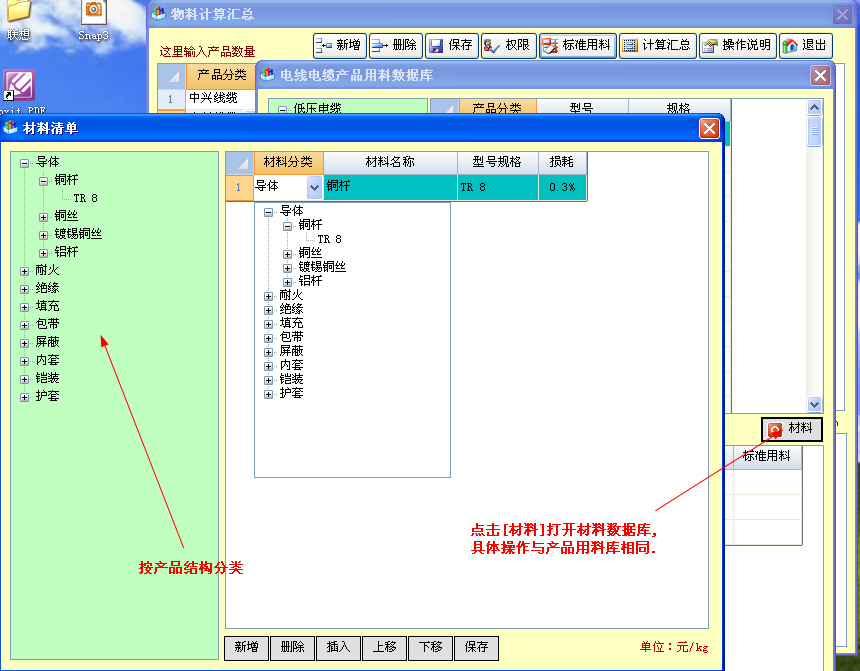Expand the 绝缘 node in left tree
860x671 pixels.
click(25, 288)
